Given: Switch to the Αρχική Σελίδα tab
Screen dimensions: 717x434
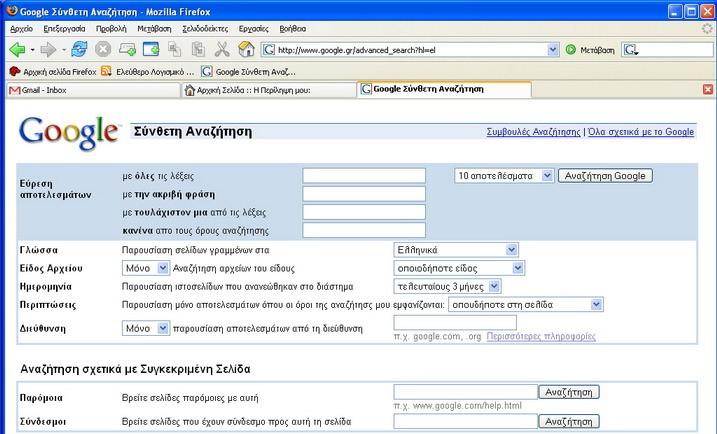Looking at the screenshot, I should pyautogui.click(x=268, y=90).
